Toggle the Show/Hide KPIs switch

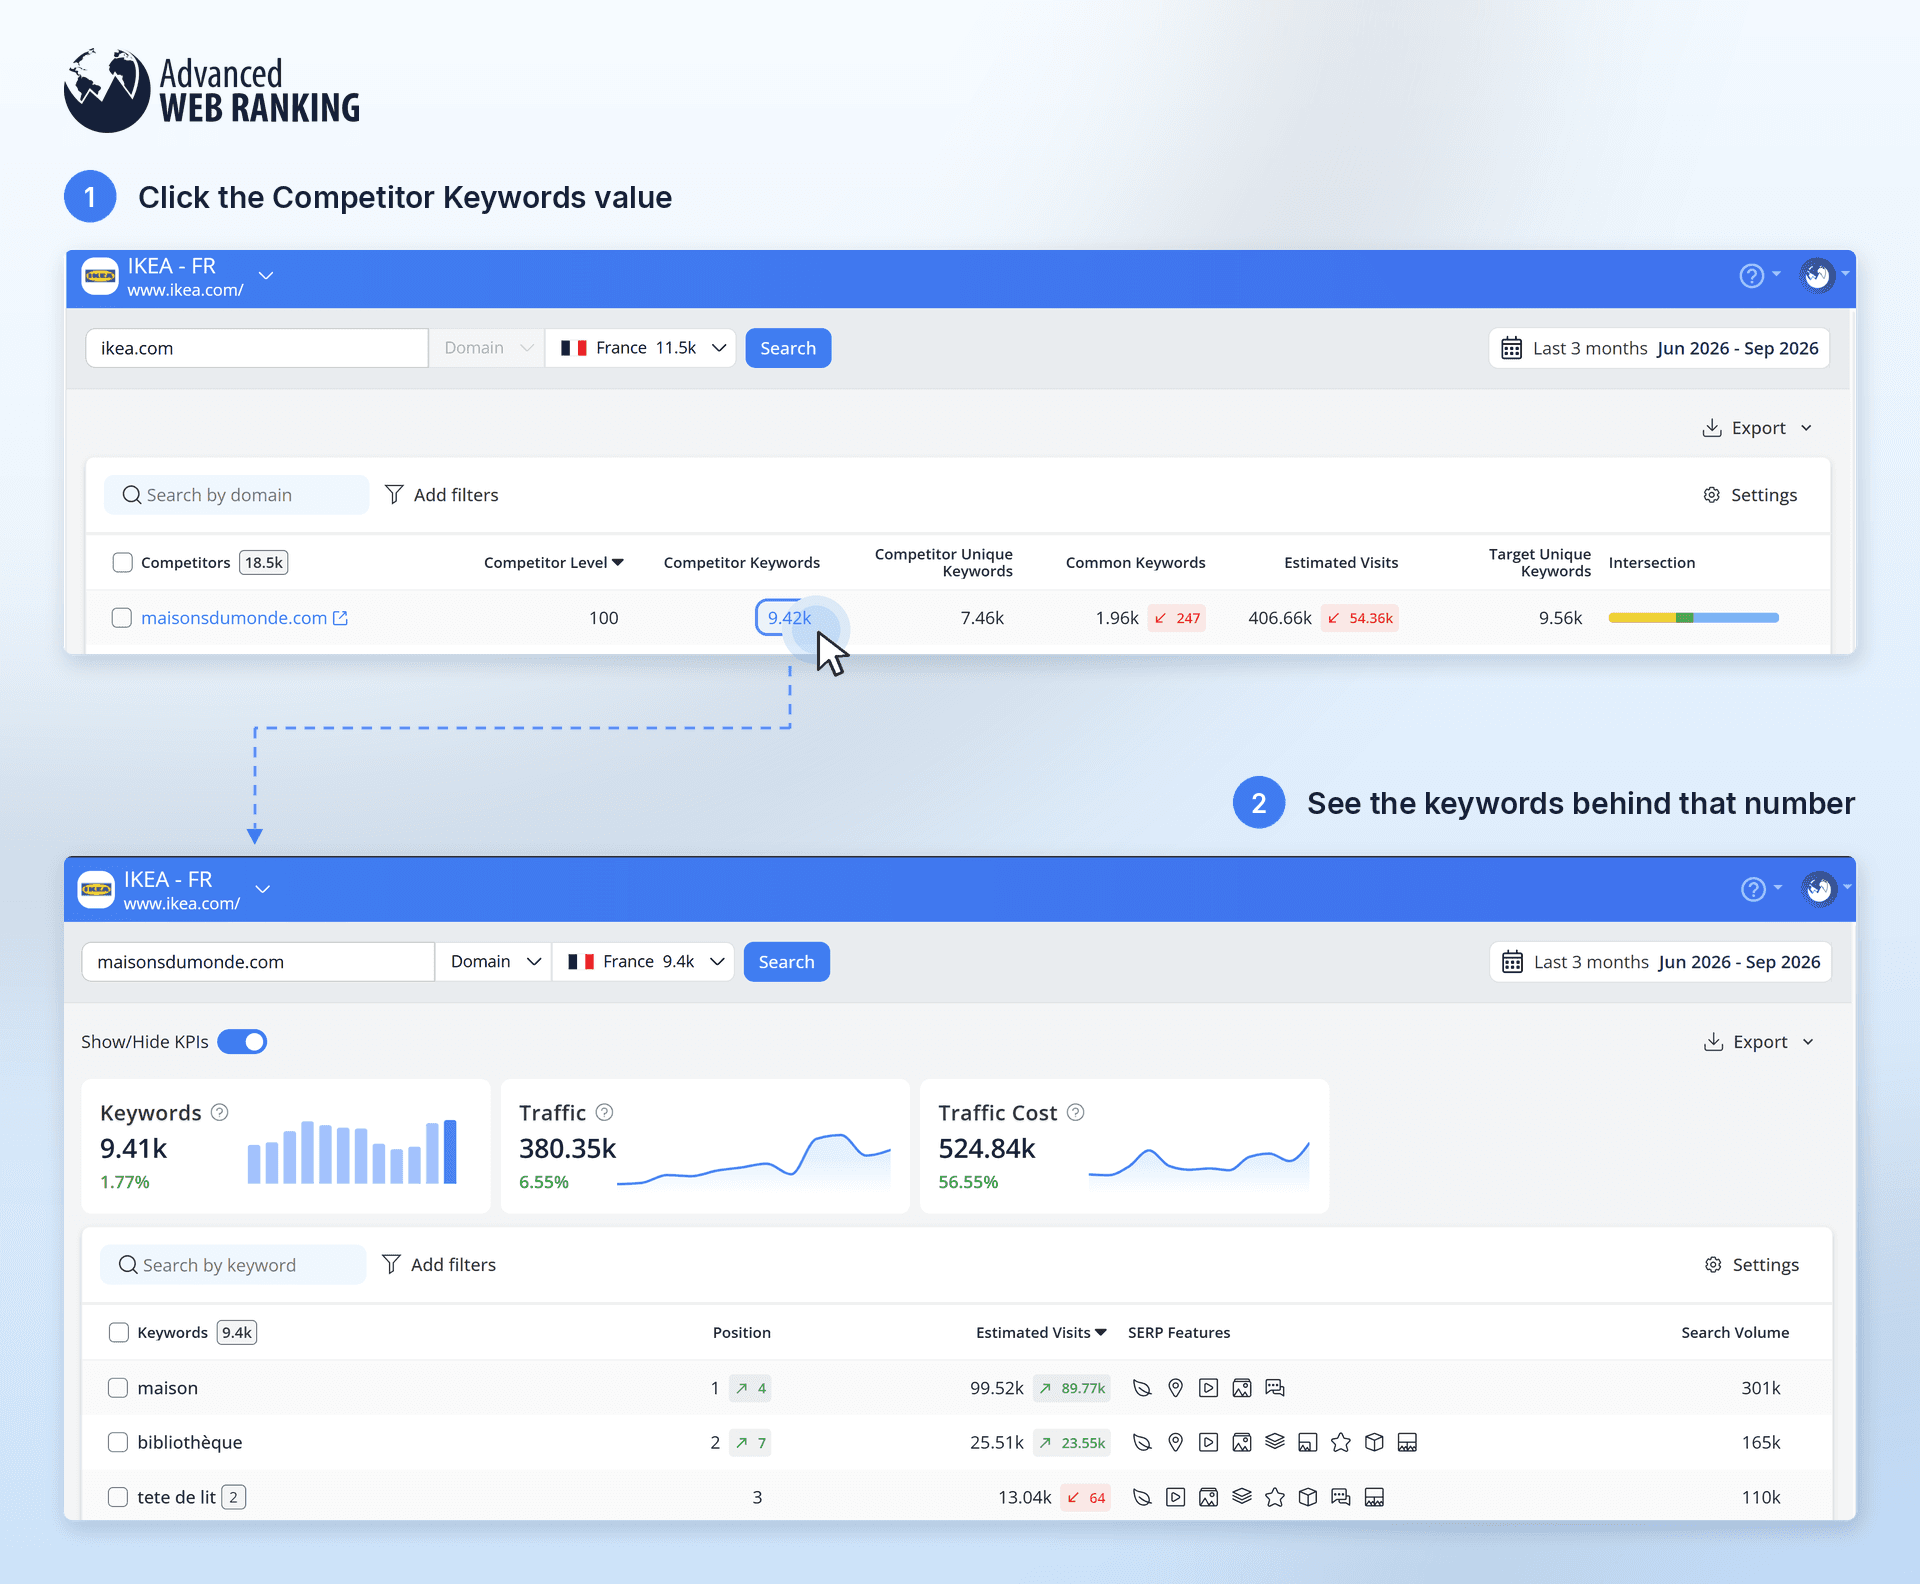click(x=242, y=1042)
